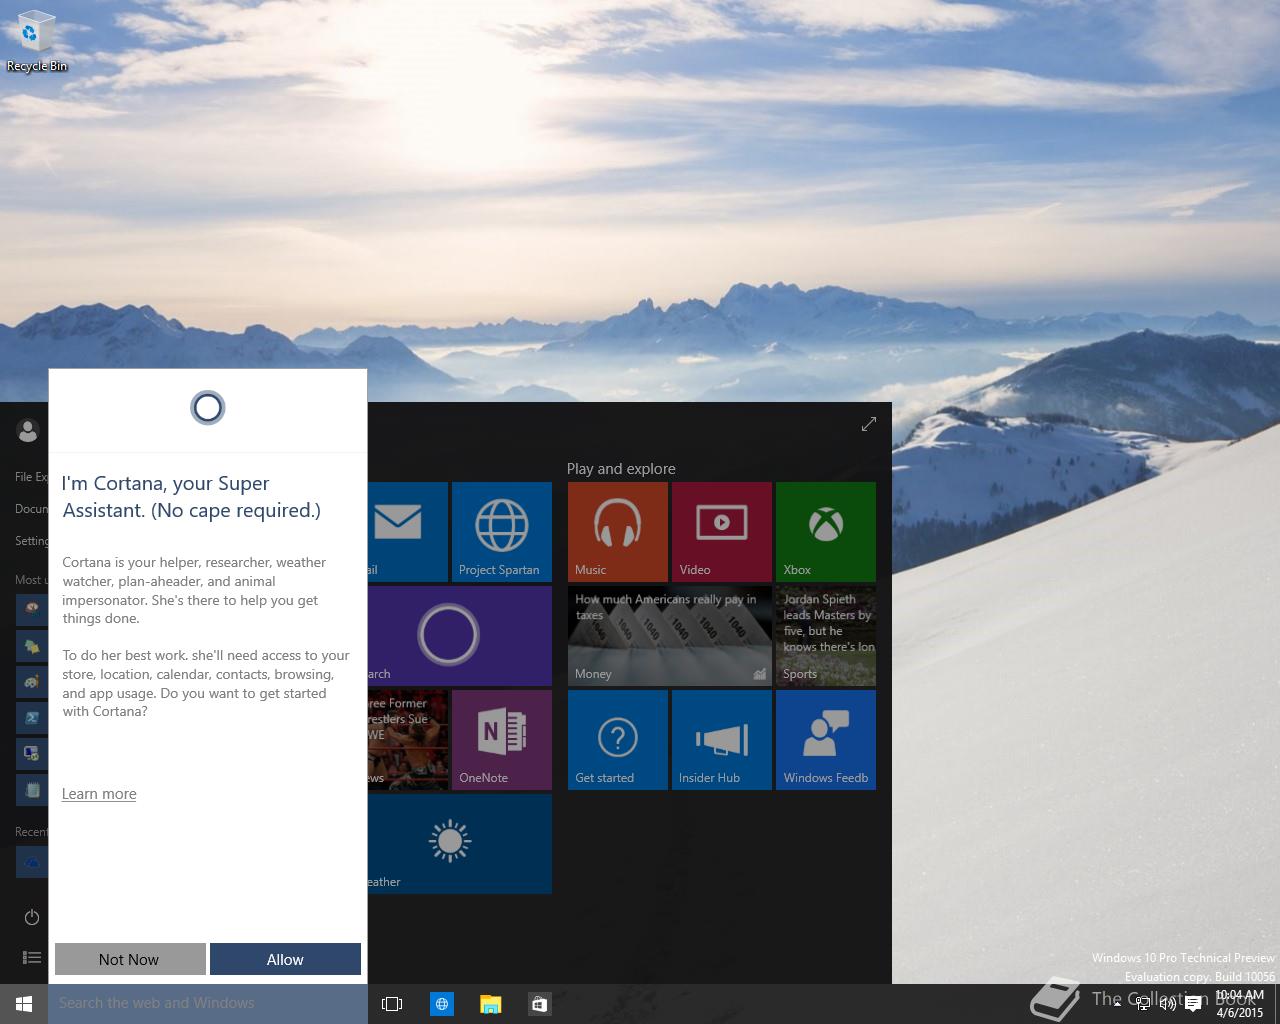Open the All apps list icon
The image size is (1280, 1024).
pos(32,958)
